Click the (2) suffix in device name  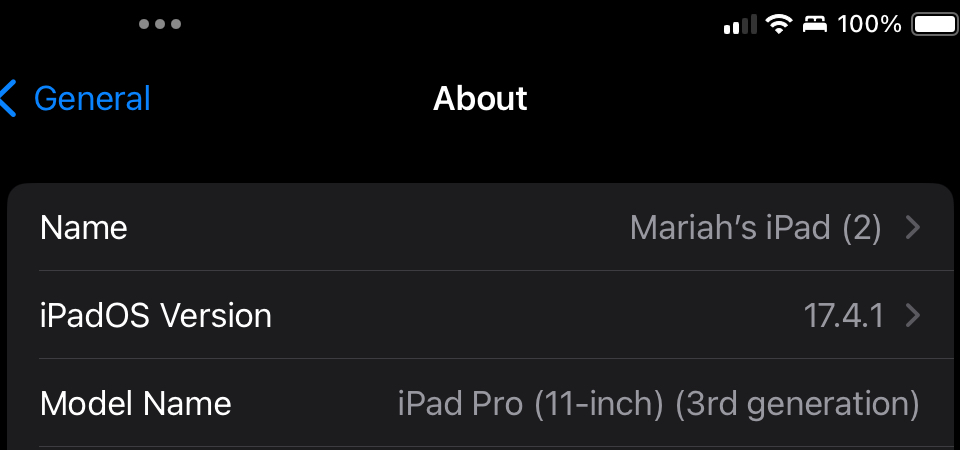pos(861,228)
